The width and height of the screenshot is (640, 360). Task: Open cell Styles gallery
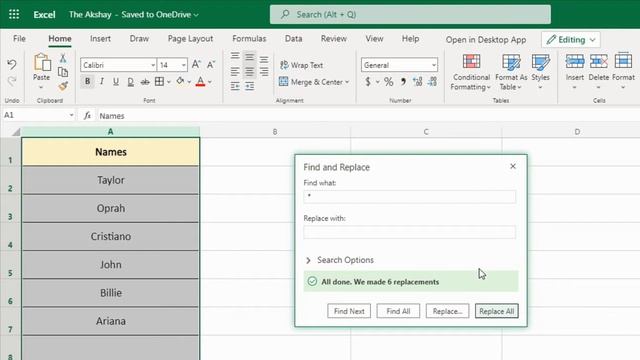tap(540, 72)
